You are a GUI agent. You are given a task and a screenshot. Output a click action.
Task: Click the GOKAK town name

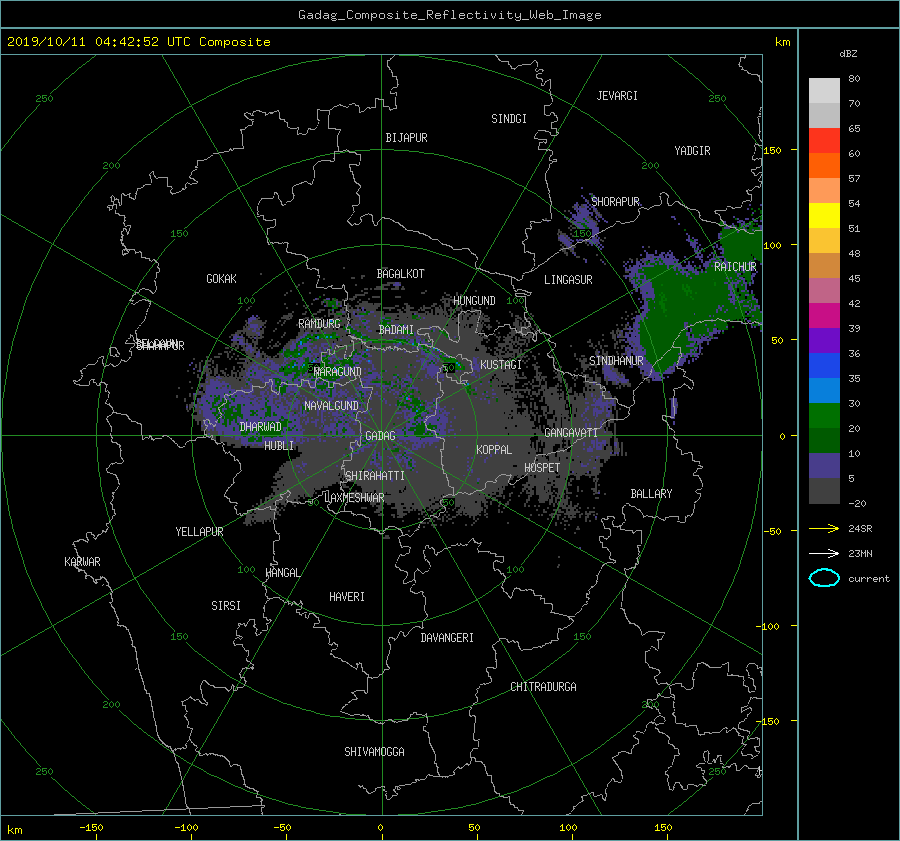click(x=221, y=278)
